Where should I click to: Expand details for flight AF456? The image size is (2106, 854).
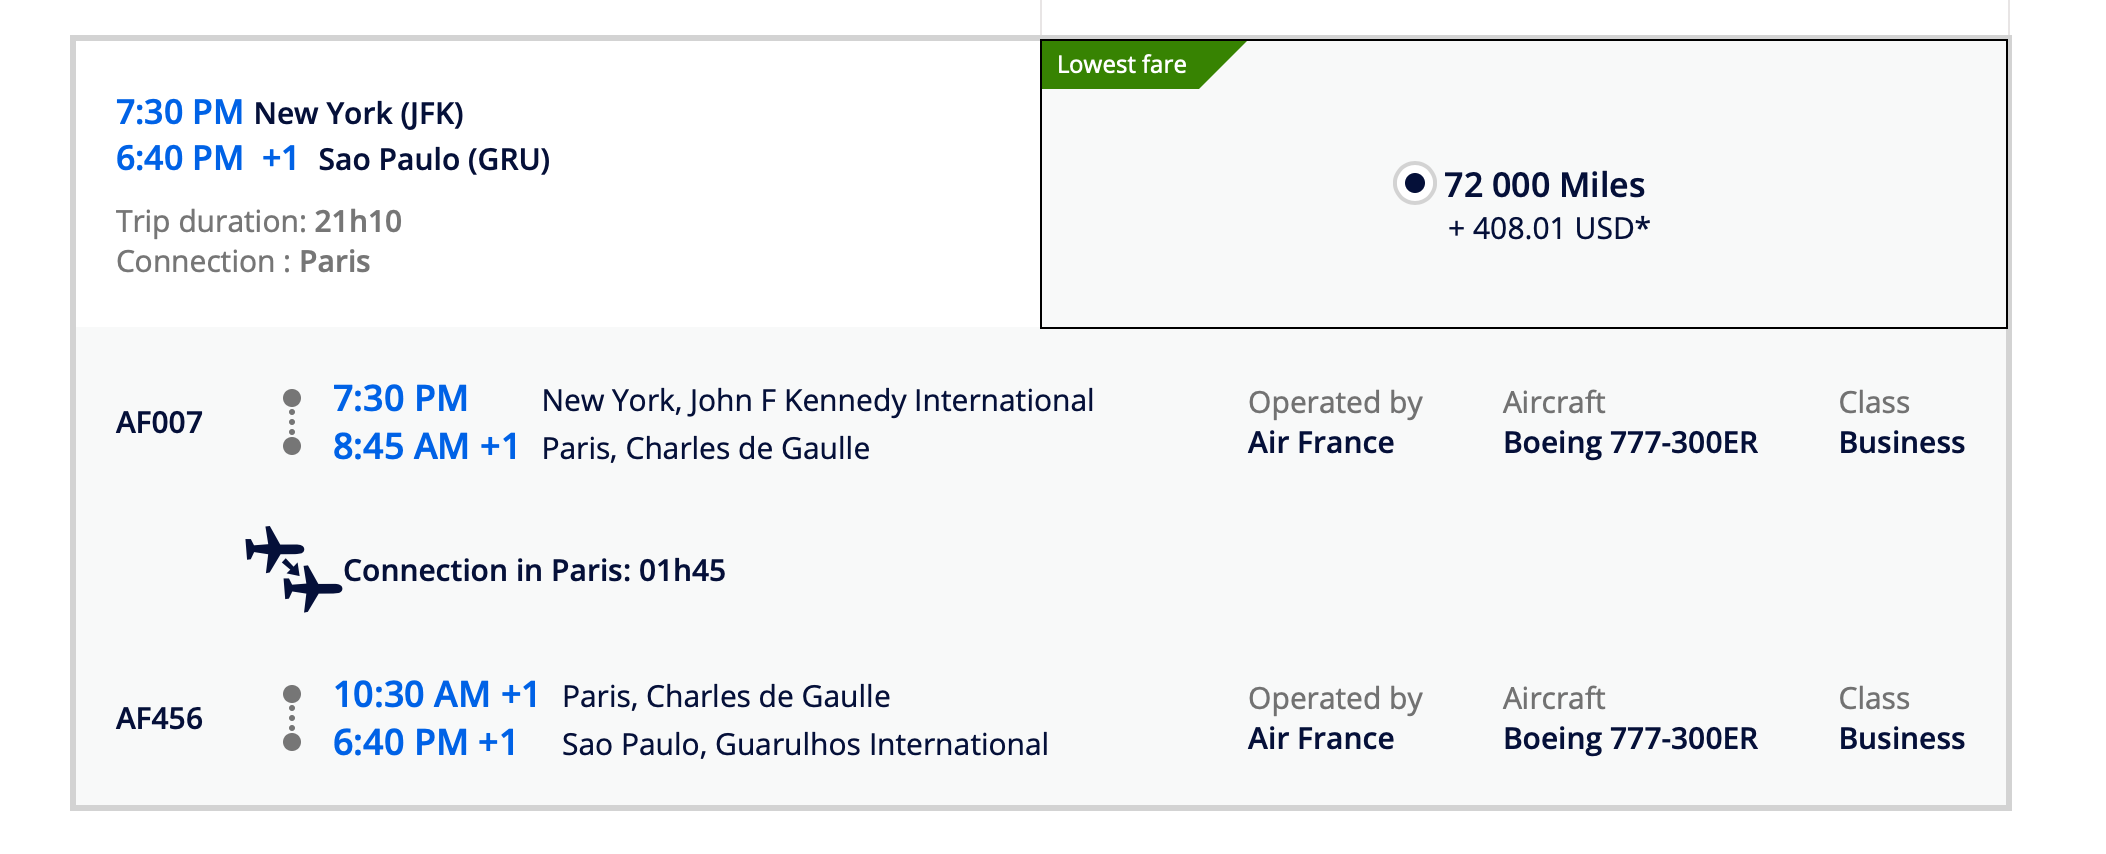(160, 717)
